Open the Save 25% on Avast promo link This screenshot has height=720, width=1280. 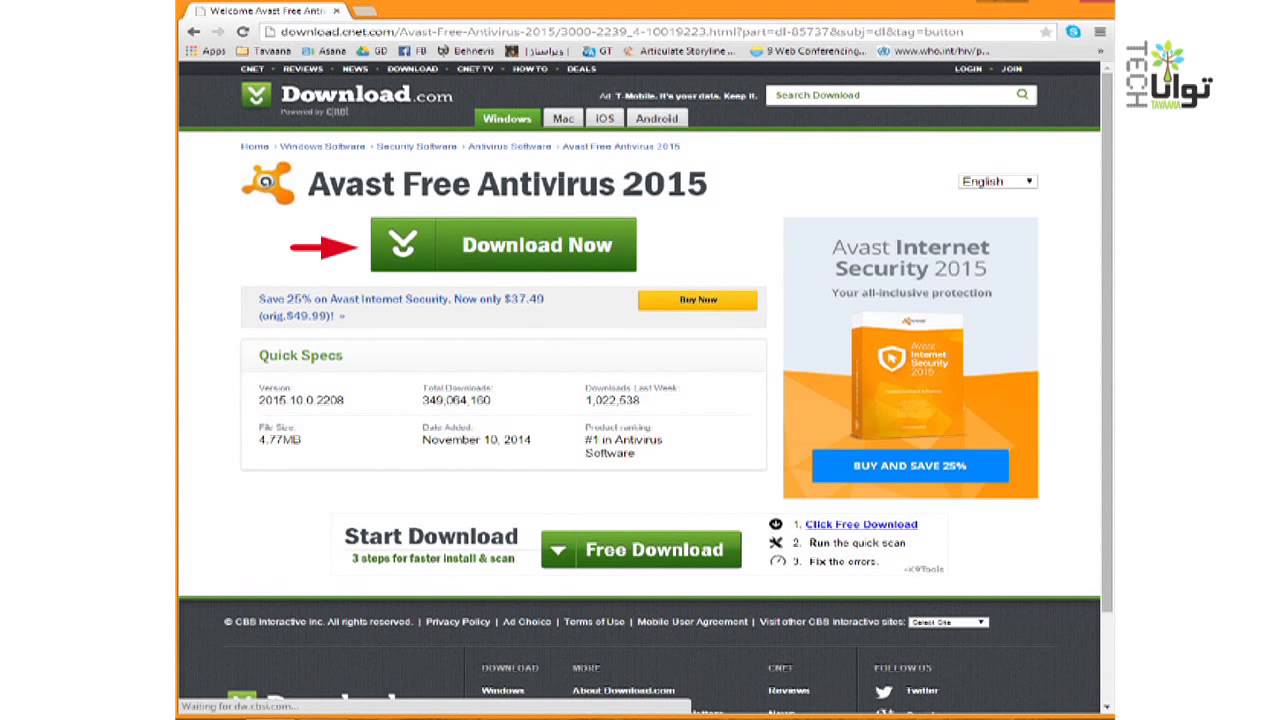tap(401, 307)
